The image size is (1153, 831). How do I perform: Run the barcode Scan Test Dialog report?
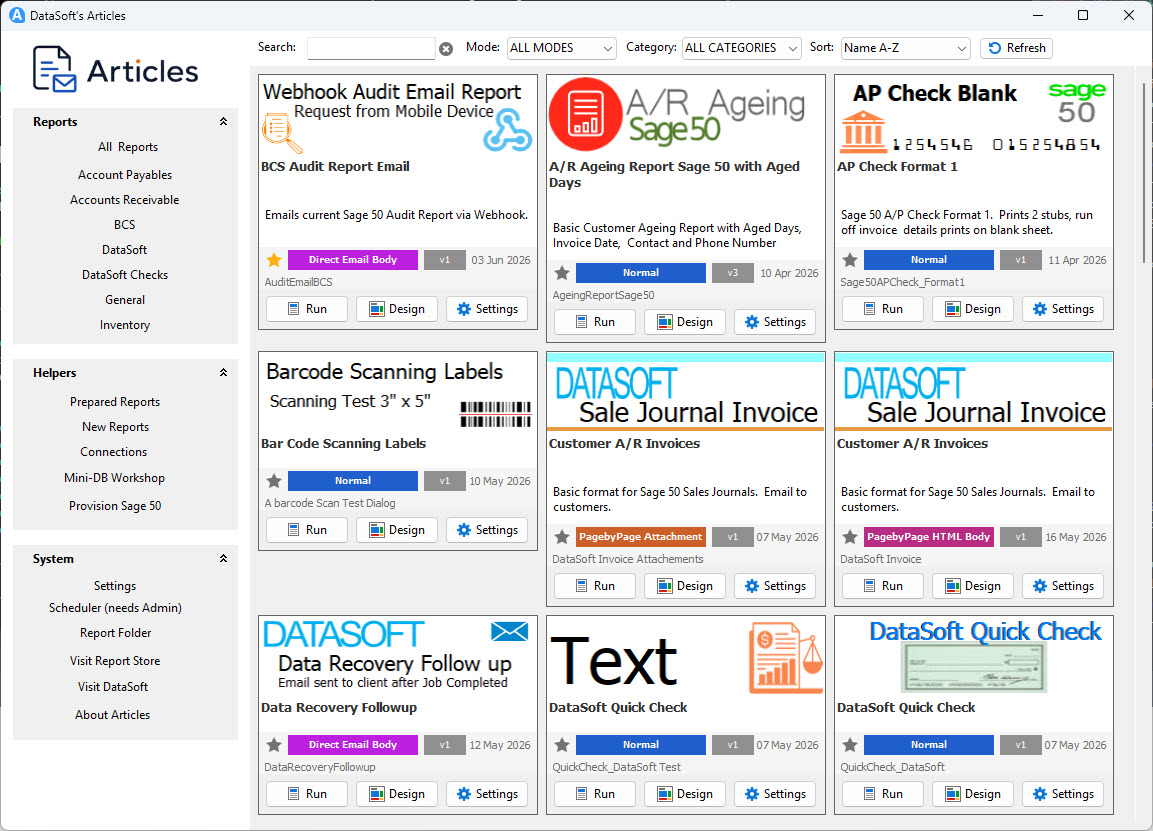click(x=307, y=530)
